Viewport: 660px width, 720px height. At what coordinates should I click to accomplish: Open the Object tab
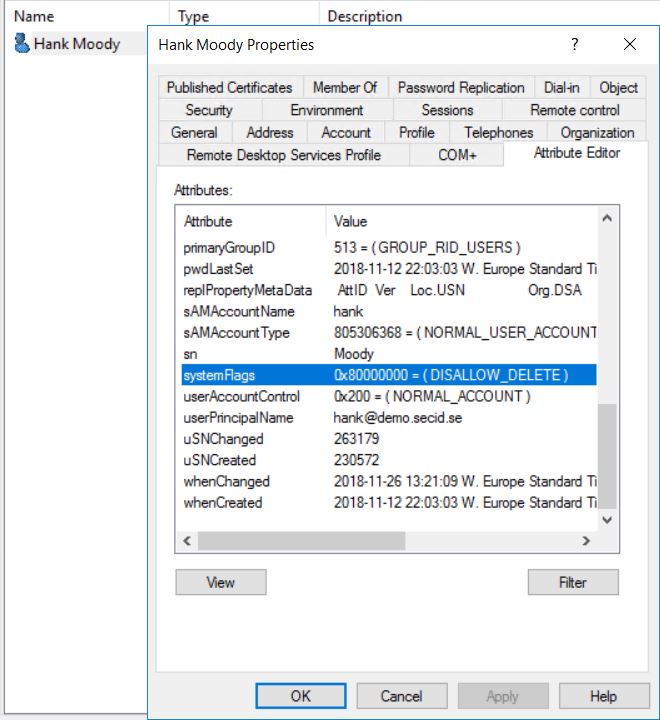click(x=618, y=87)
